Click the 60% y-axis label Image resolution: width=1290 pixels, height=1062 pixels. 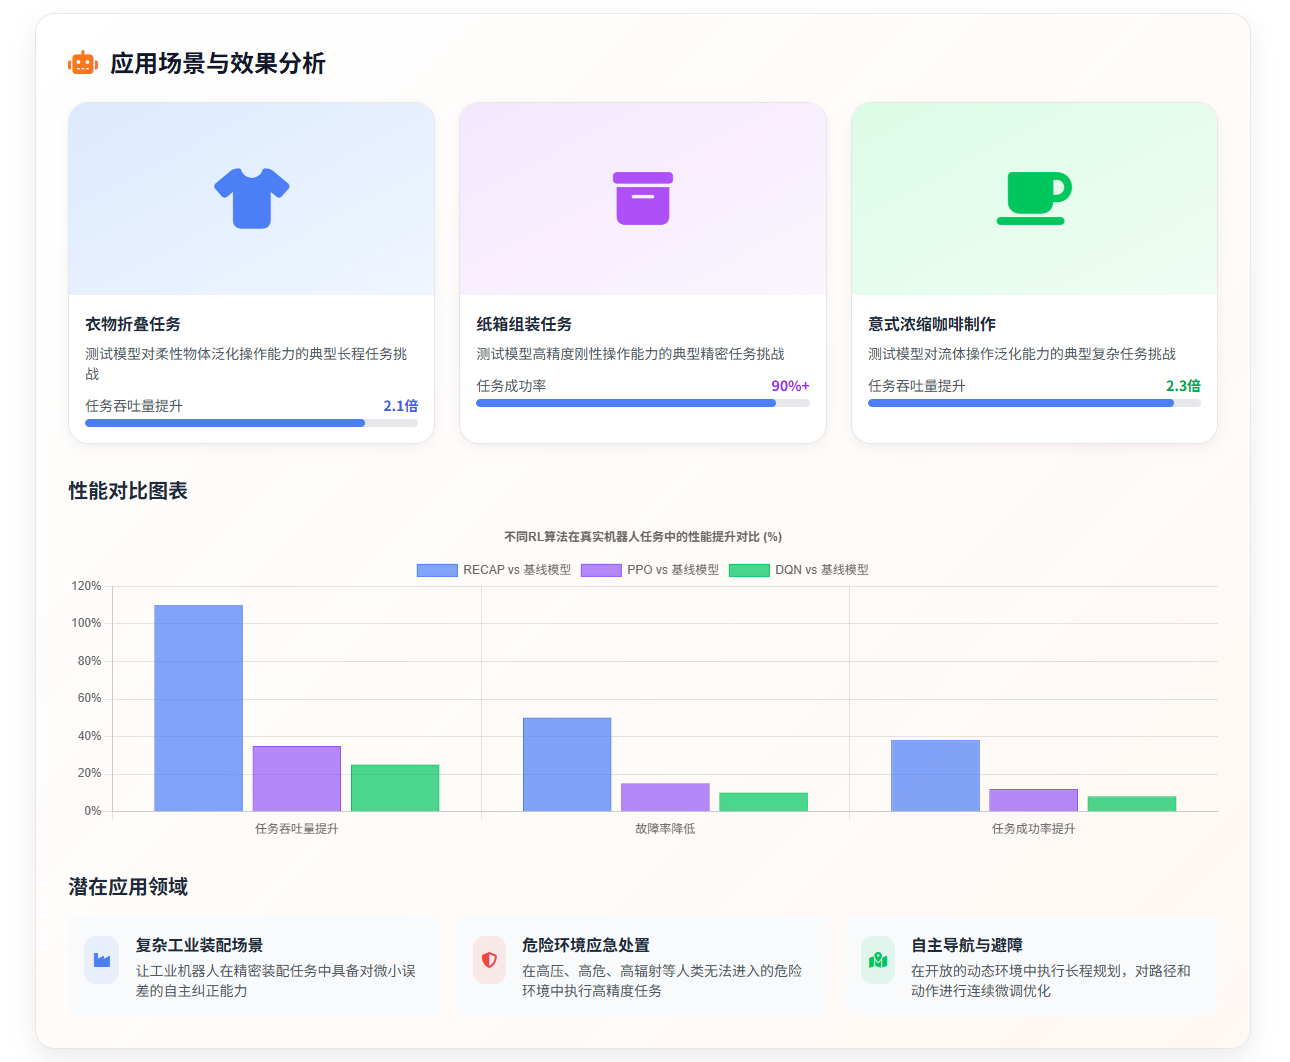89,698
